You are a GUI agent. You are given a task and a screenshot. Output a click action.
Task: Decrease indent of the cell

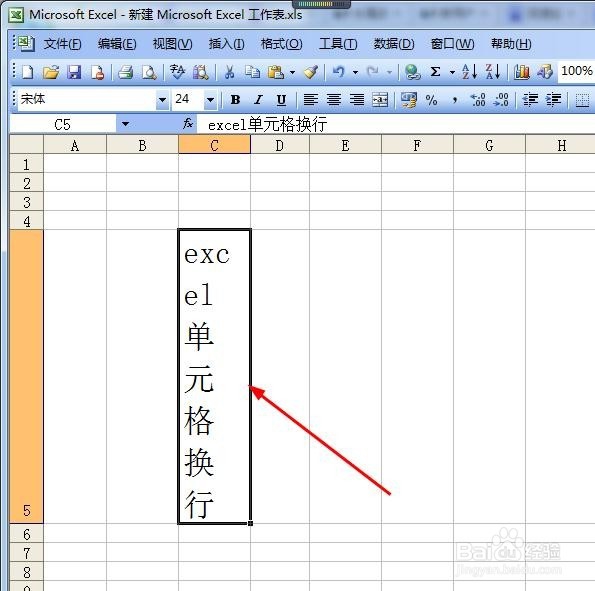530,100
